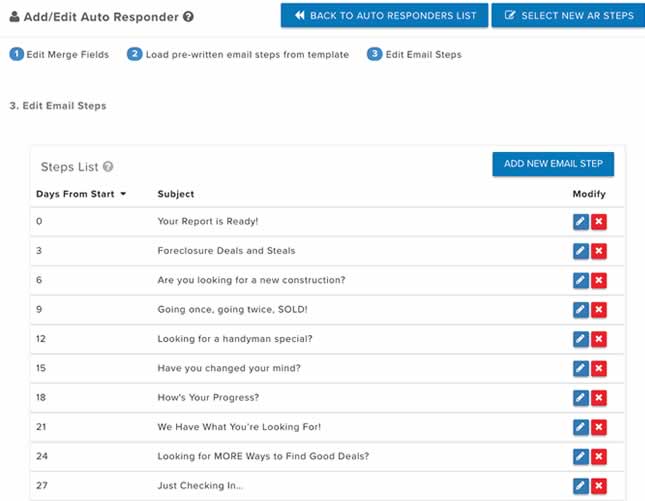
Task: Edit the 'MORE Ways to Find Good Deals' step
Action: [x=580, y=457]
